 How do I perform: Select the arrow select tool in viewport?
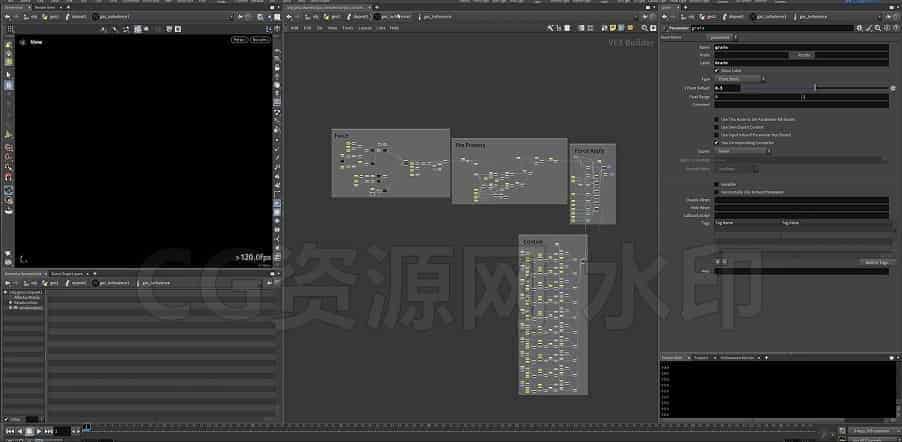[x=8, y=75]
